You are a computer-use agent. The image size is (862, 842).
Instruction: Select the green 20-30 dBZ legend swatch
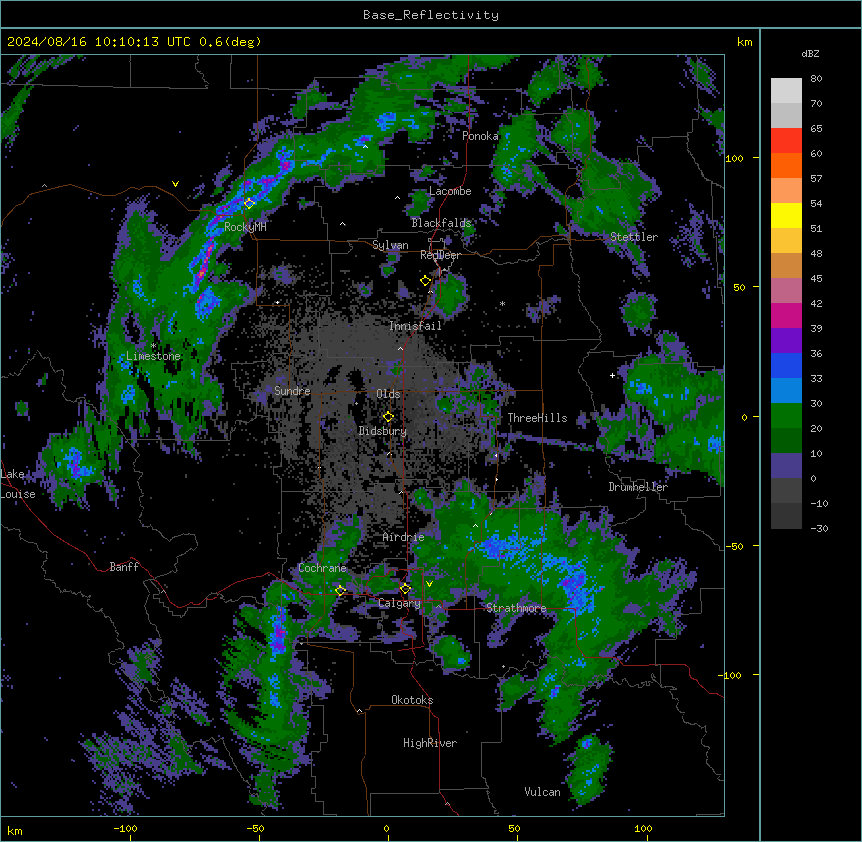pos(786,416)
